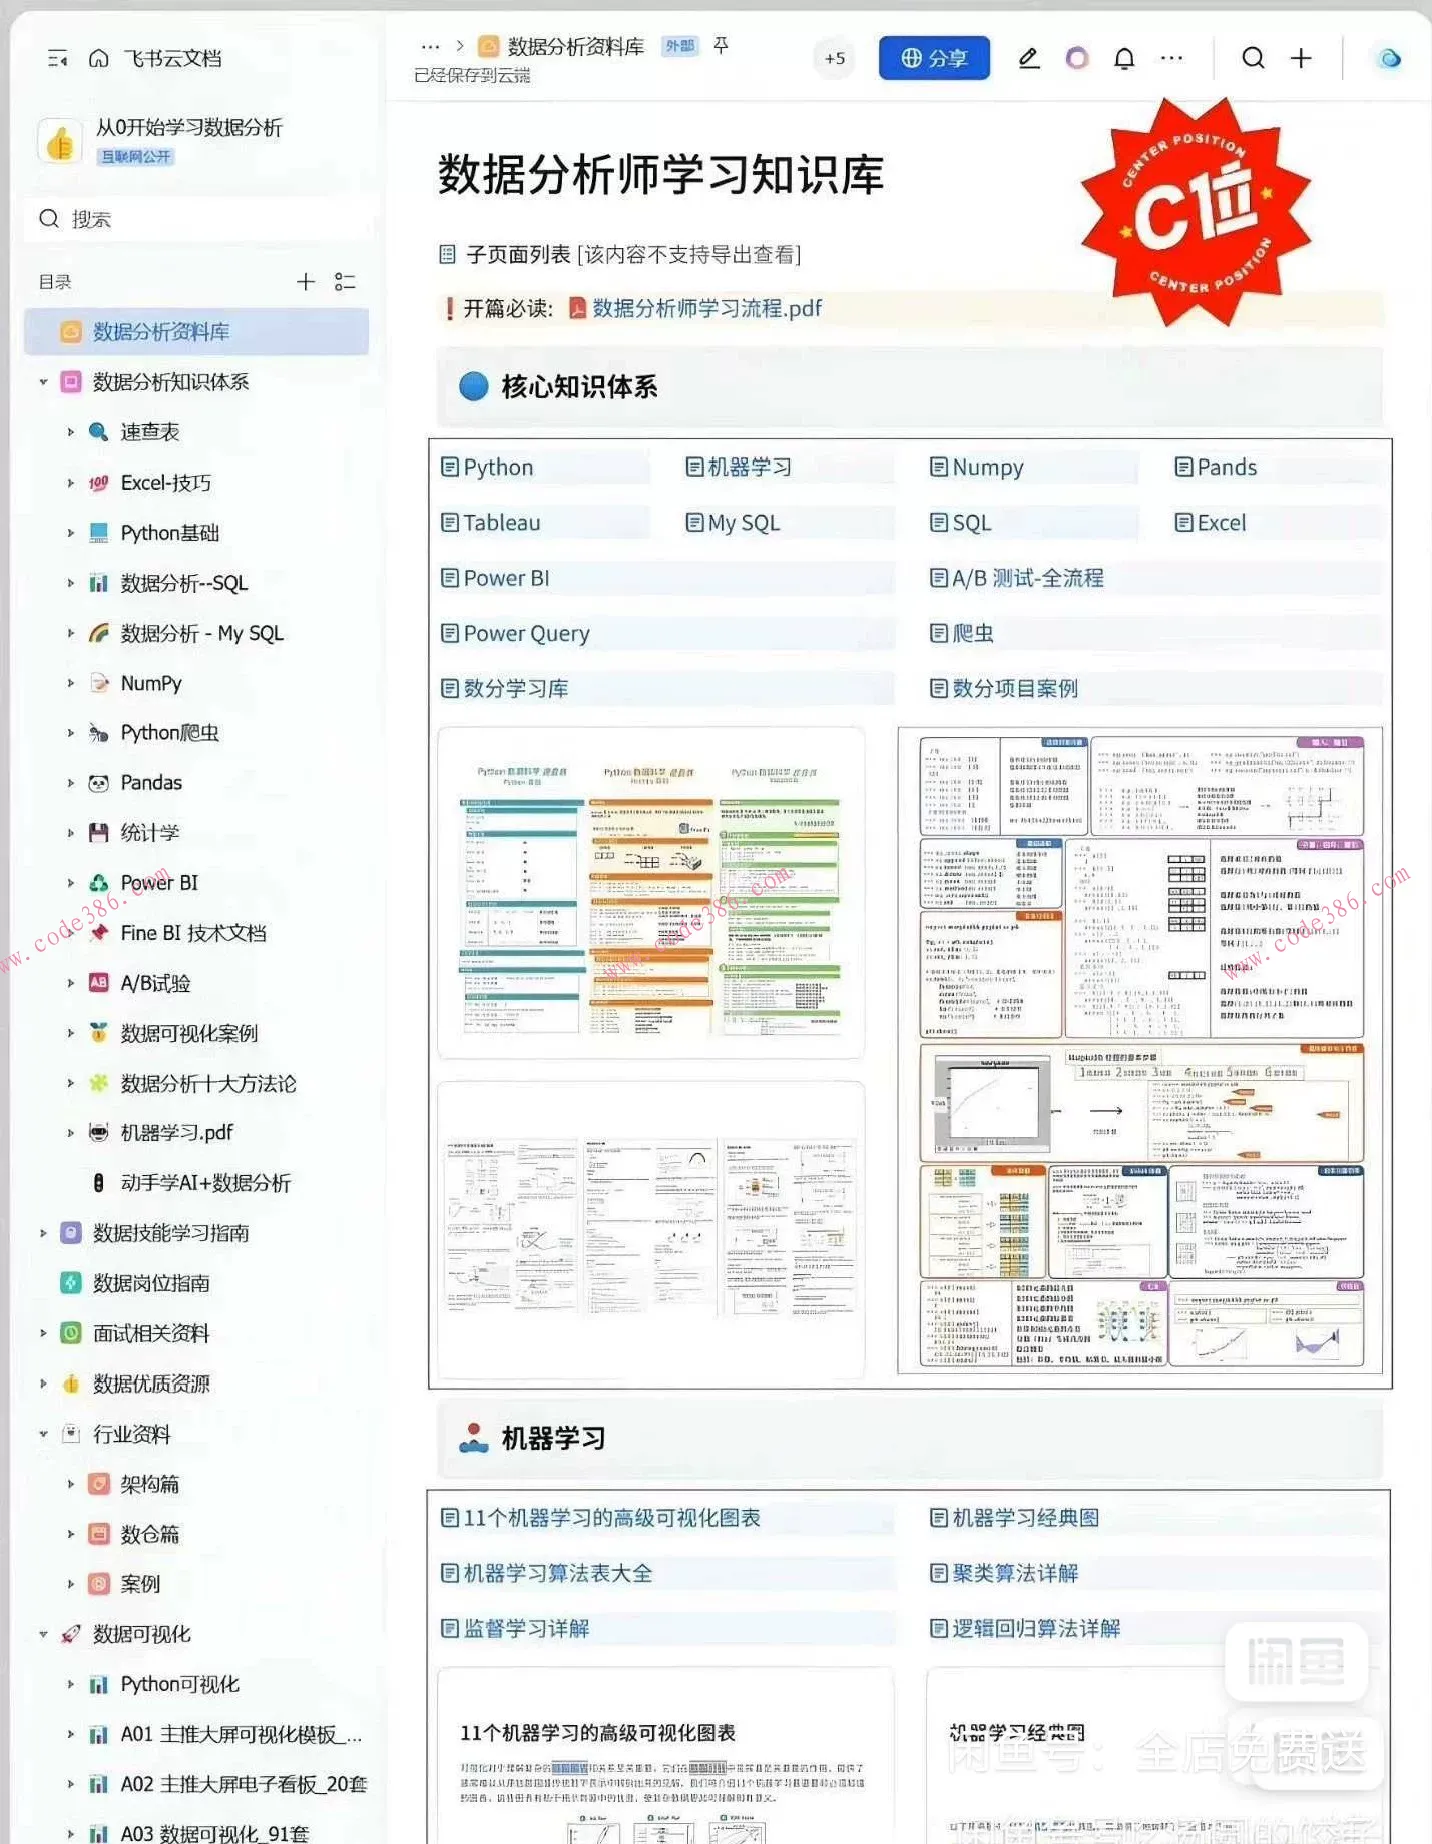Open 统计学 sidebar item

tap(150, 832)
